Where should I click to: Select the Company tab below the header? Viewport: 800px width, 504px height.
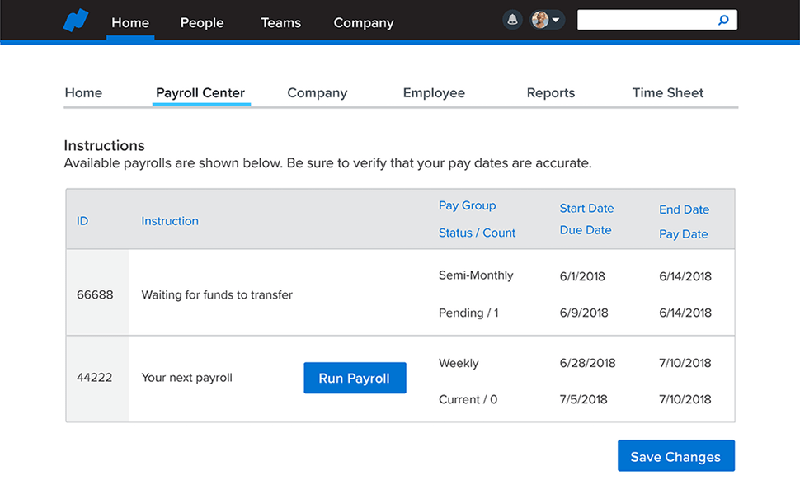[317, 93]
